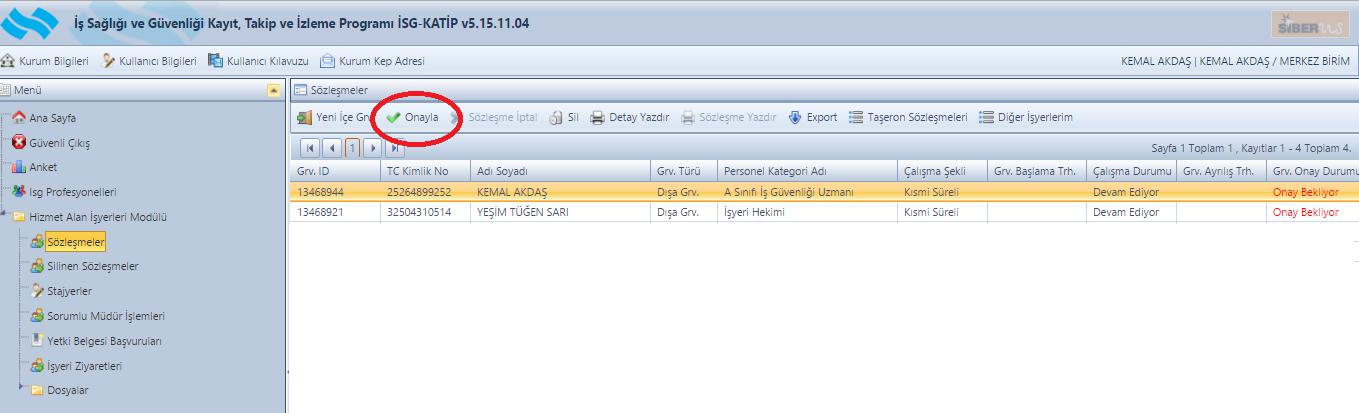Open Diğer İşyerlerim from toolbar
This screenshot has height=413, width=1359.
[x=1026, y=117]
